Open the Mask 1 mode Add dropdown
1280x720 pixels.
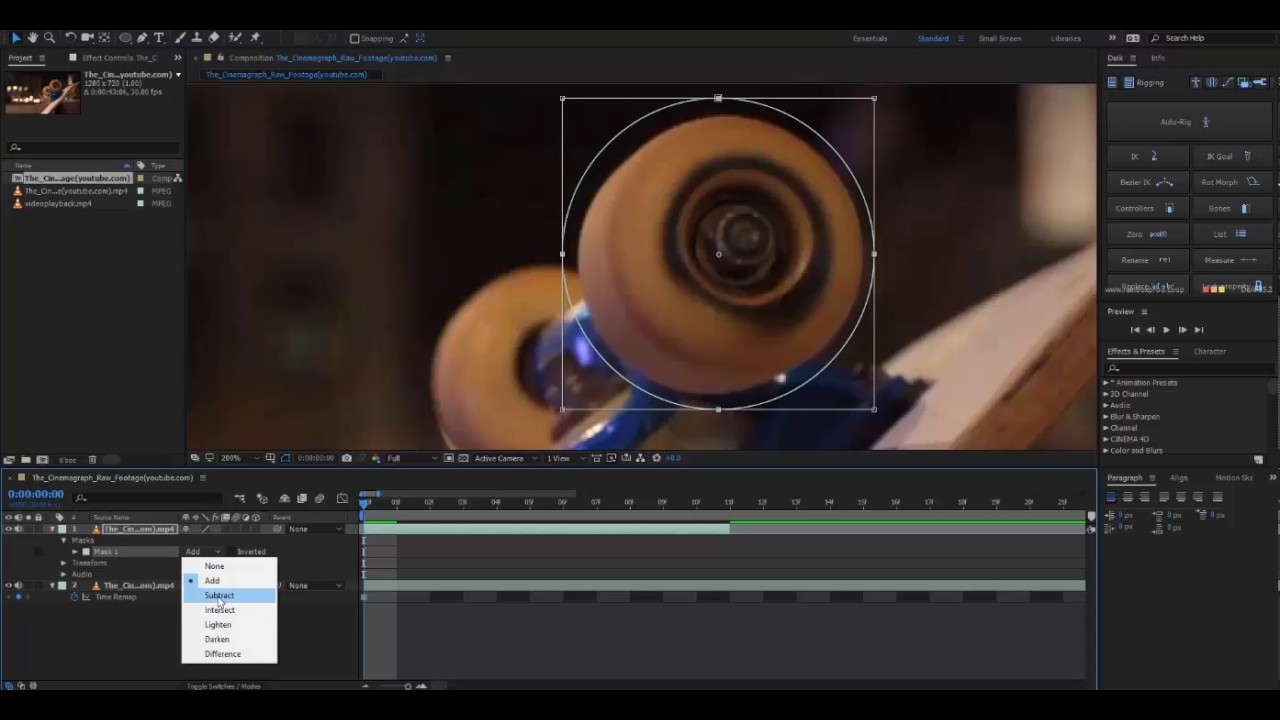click(x=201, y=552)
